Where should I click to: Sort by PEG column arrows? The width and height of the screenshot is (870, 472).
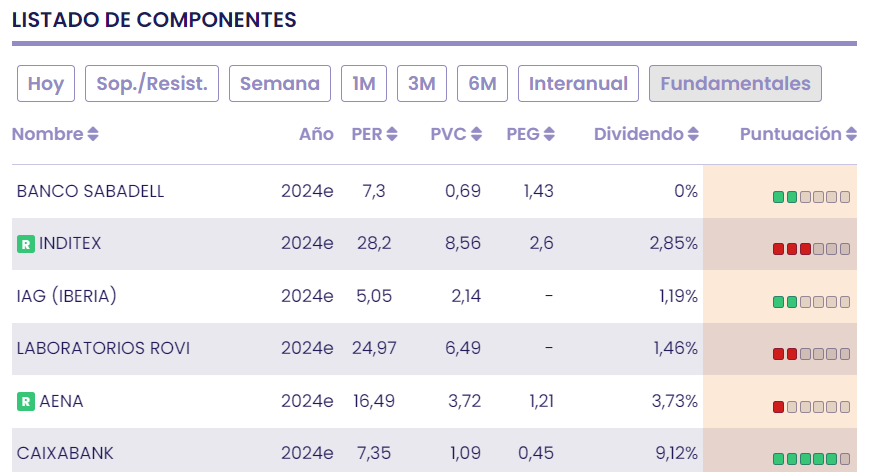(x=549, y=135)
